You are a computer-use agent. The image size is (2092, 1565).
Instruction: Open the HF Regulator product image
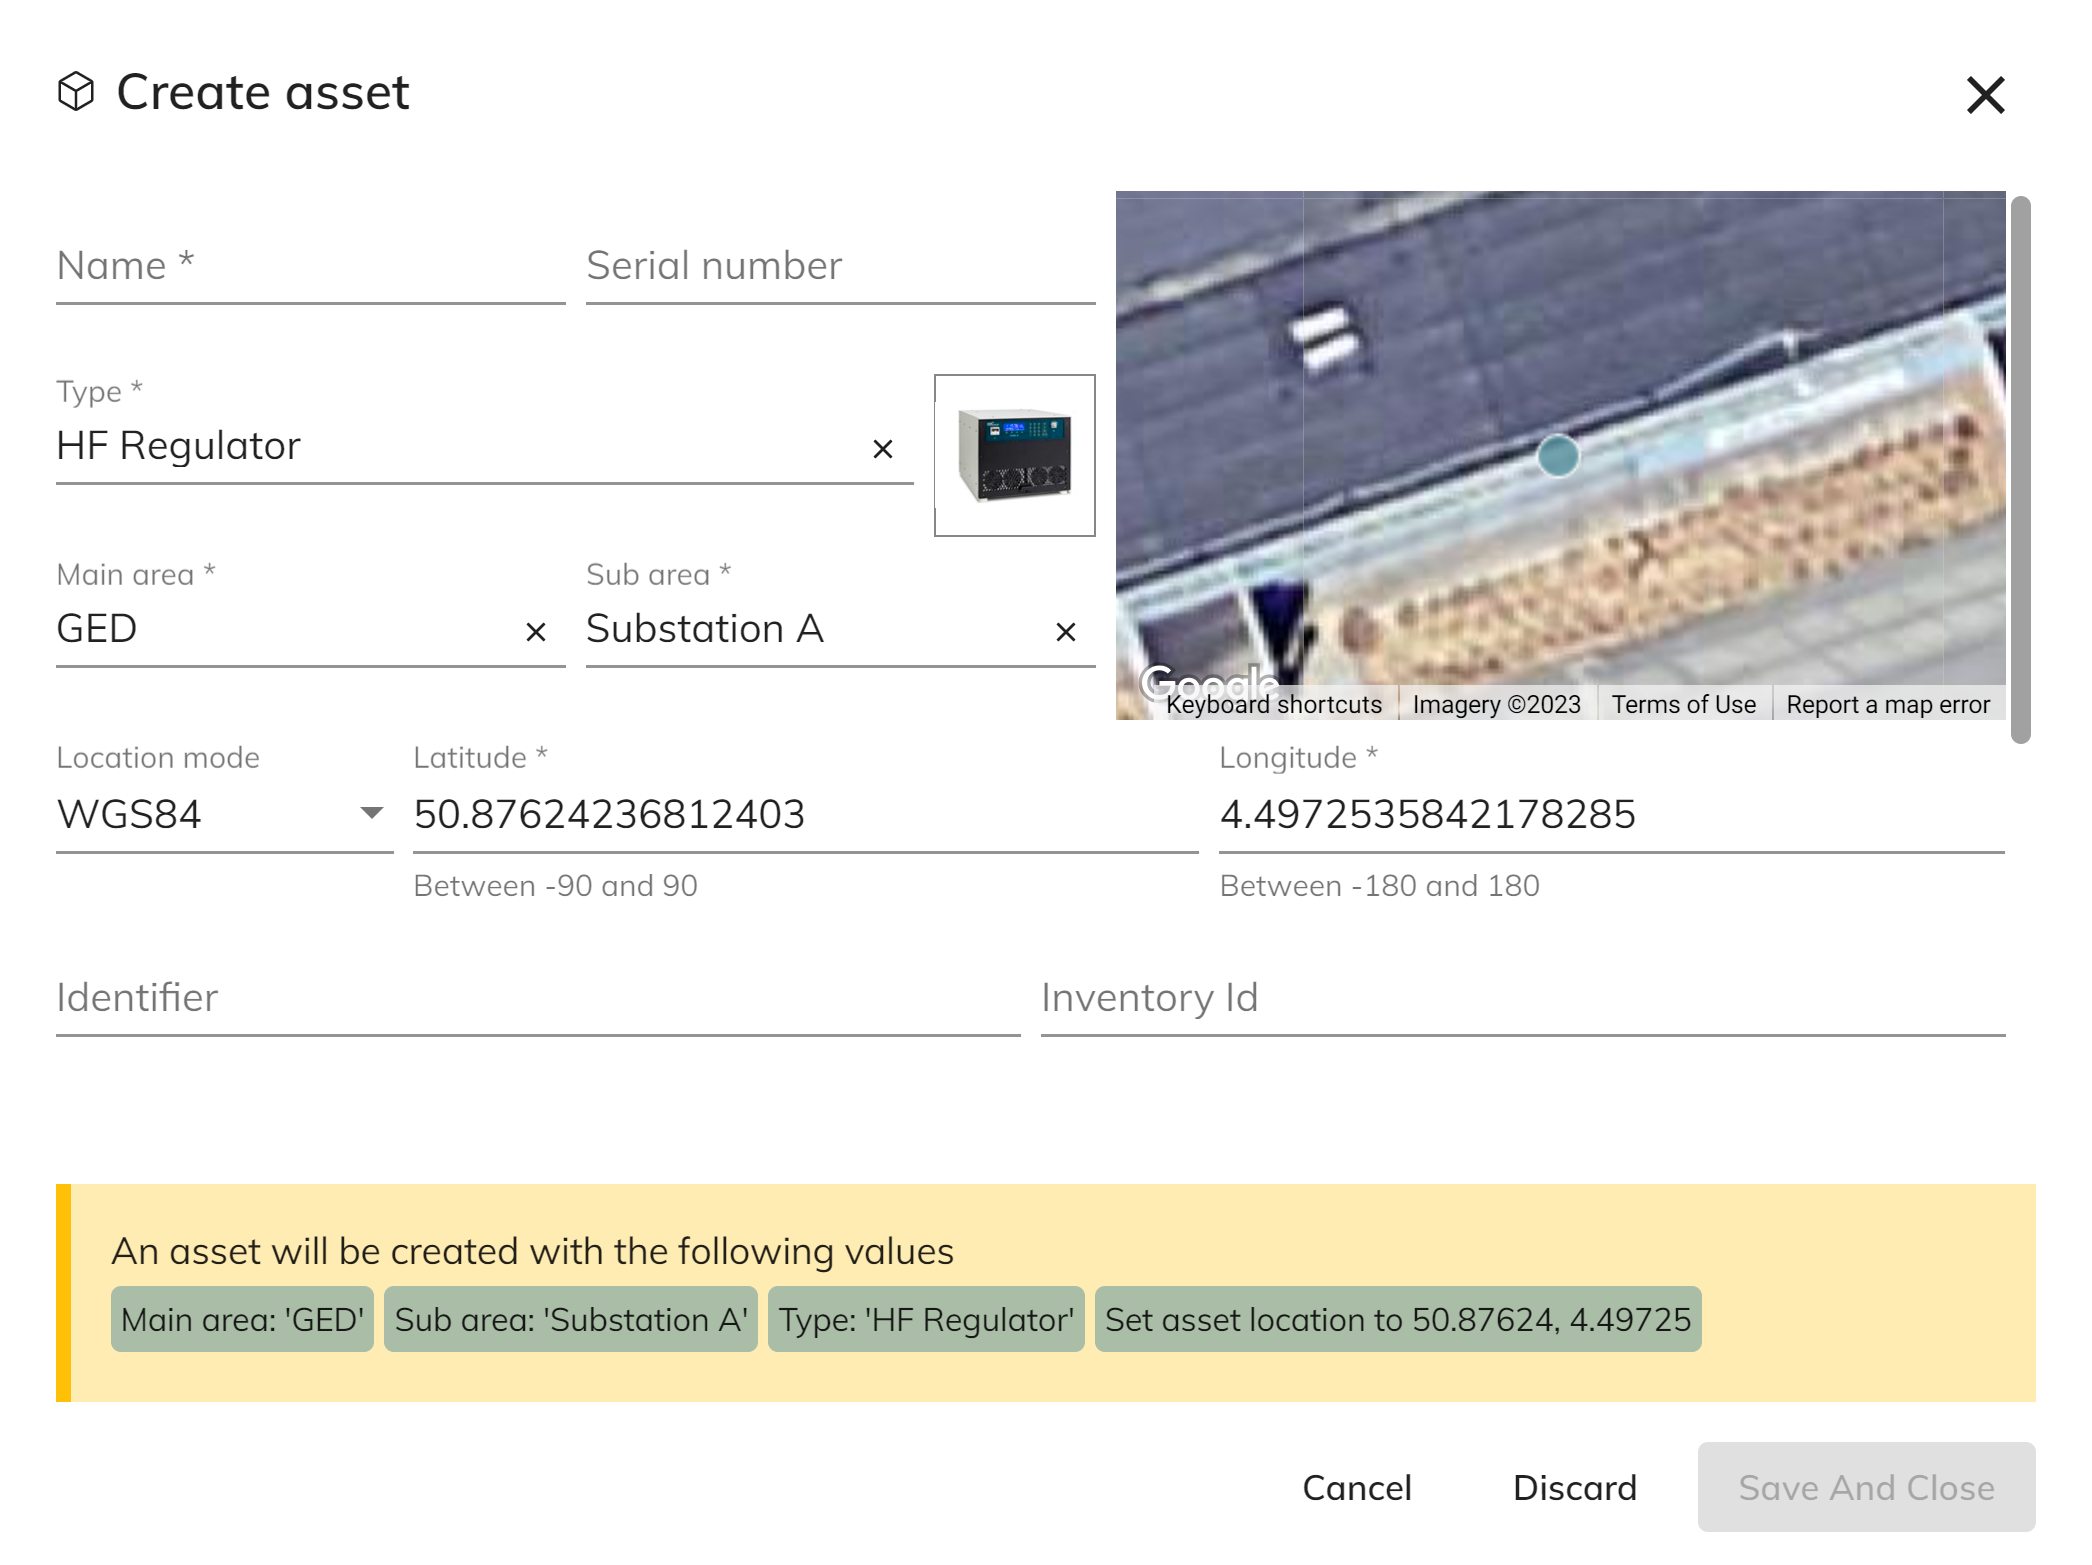tap(1014, 455)
